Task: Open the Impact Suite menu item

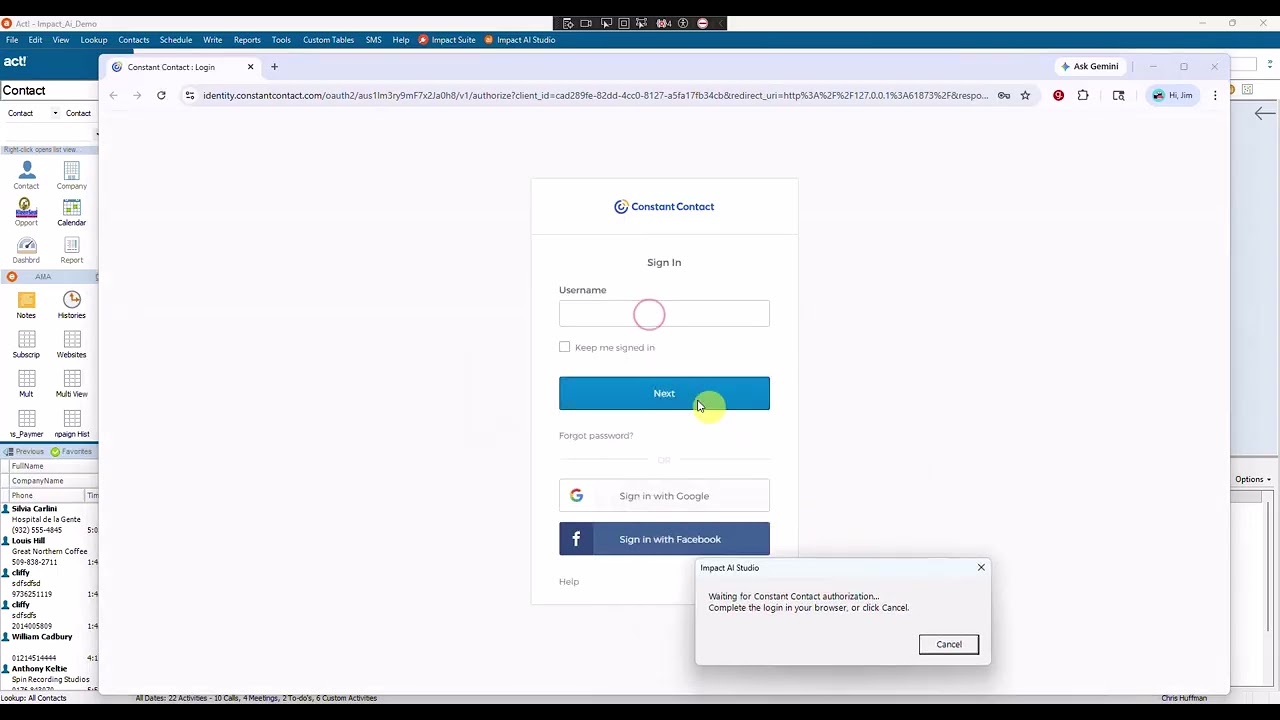Action: (x=447, y=40)
